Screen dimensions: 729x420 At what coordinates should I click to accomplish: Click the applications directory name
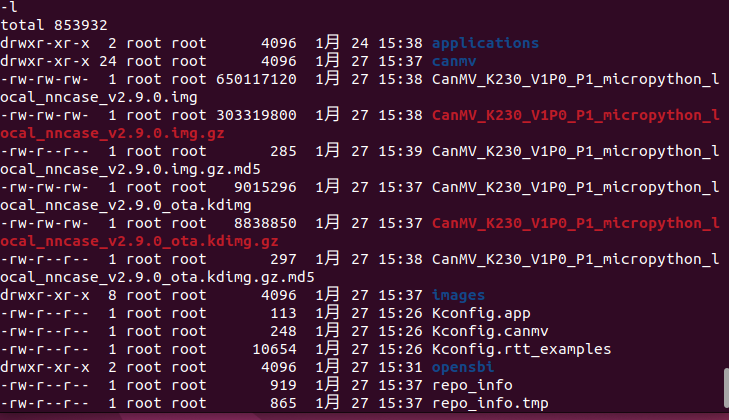485,43
